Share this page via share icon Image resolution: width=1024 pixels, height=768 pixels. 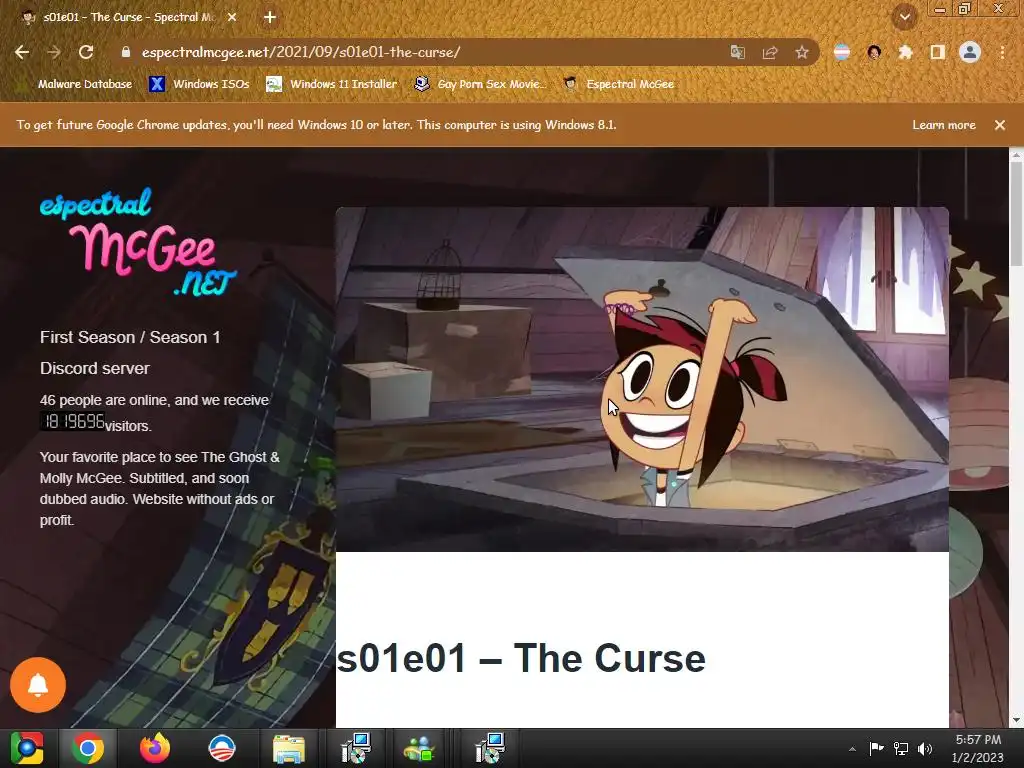click(x=770, y=52)
